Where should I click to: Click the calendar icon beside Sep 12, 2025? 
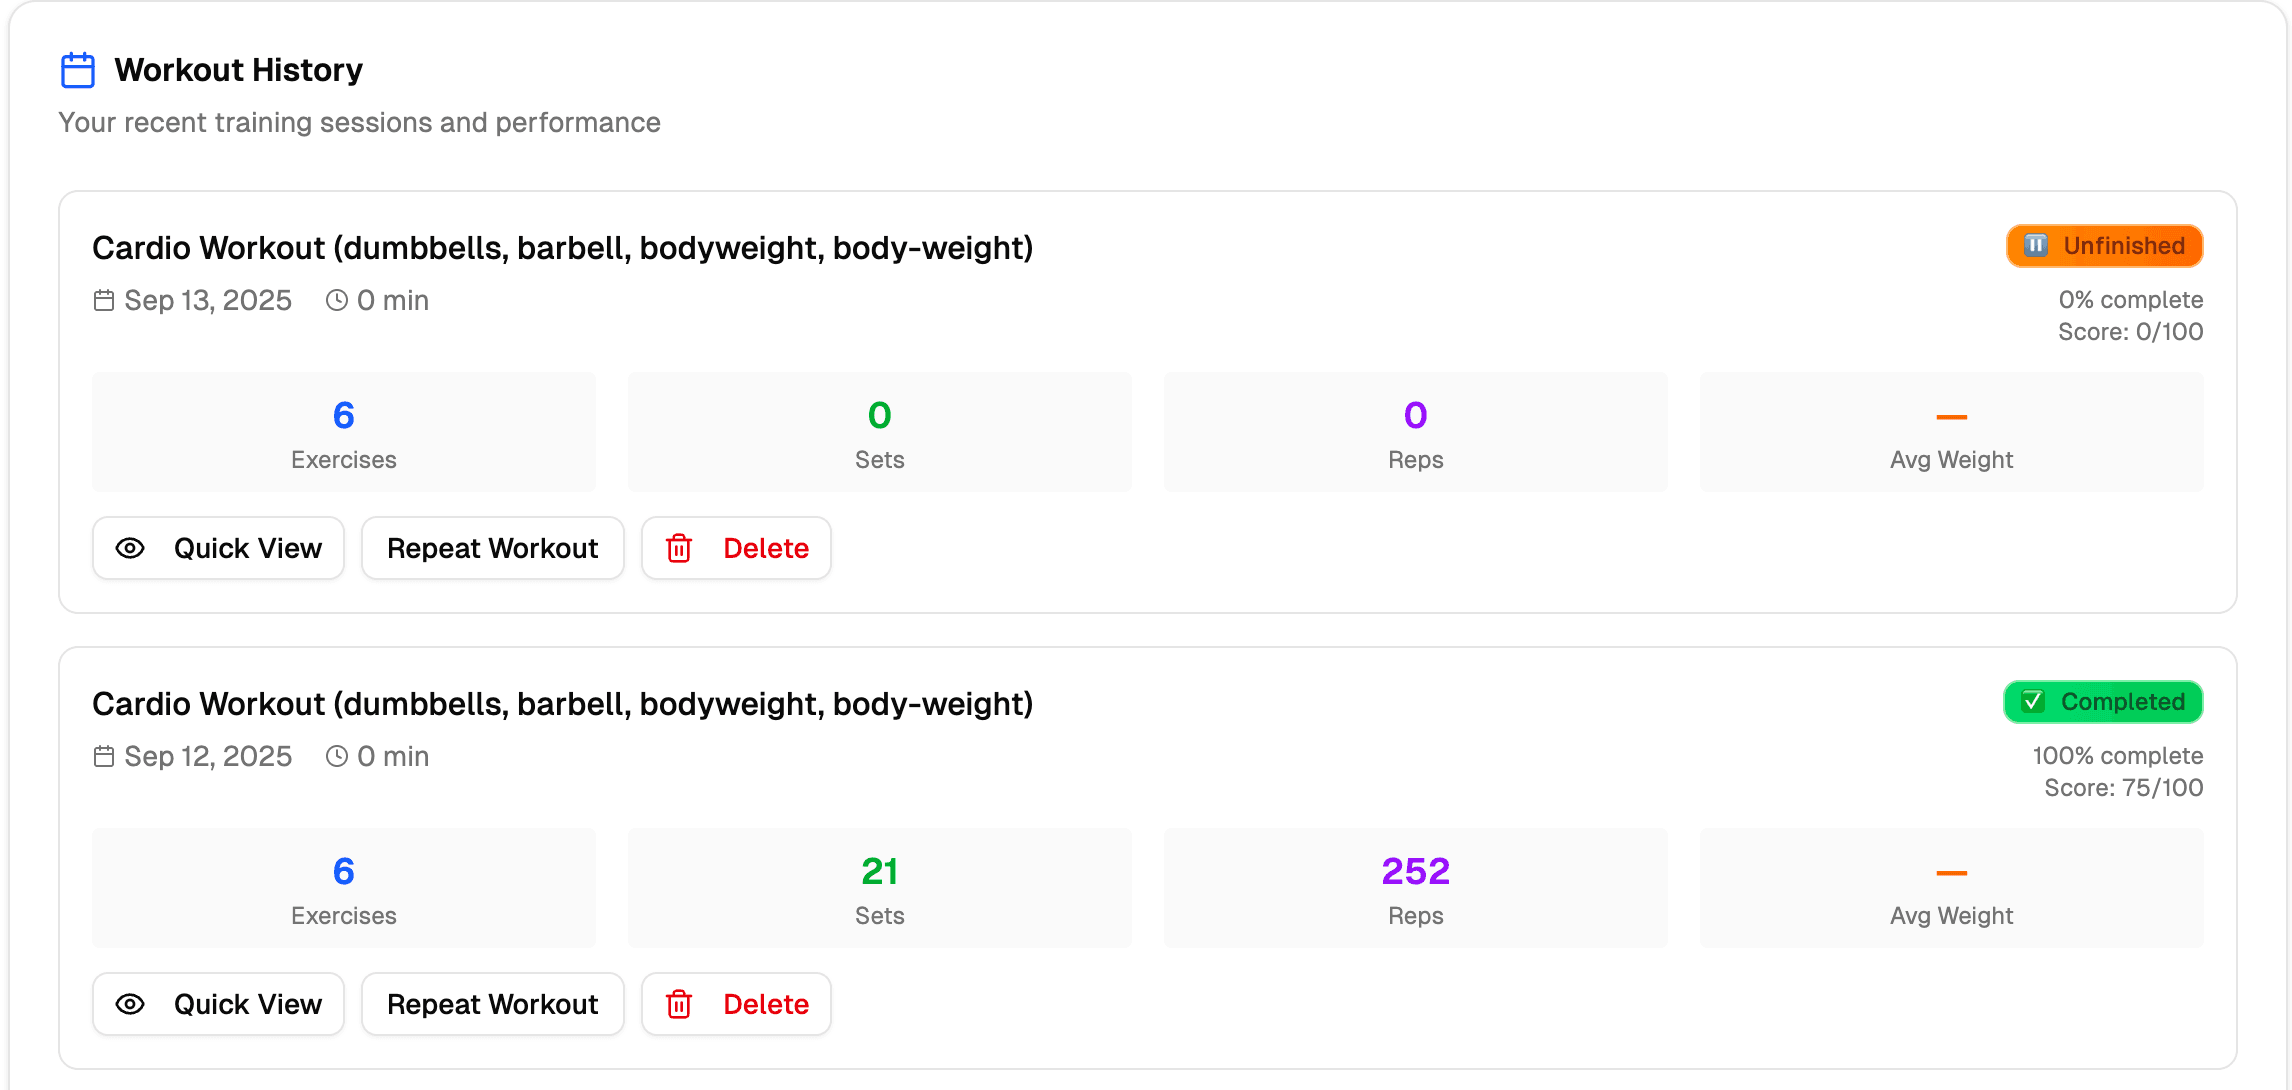point(104,756)
